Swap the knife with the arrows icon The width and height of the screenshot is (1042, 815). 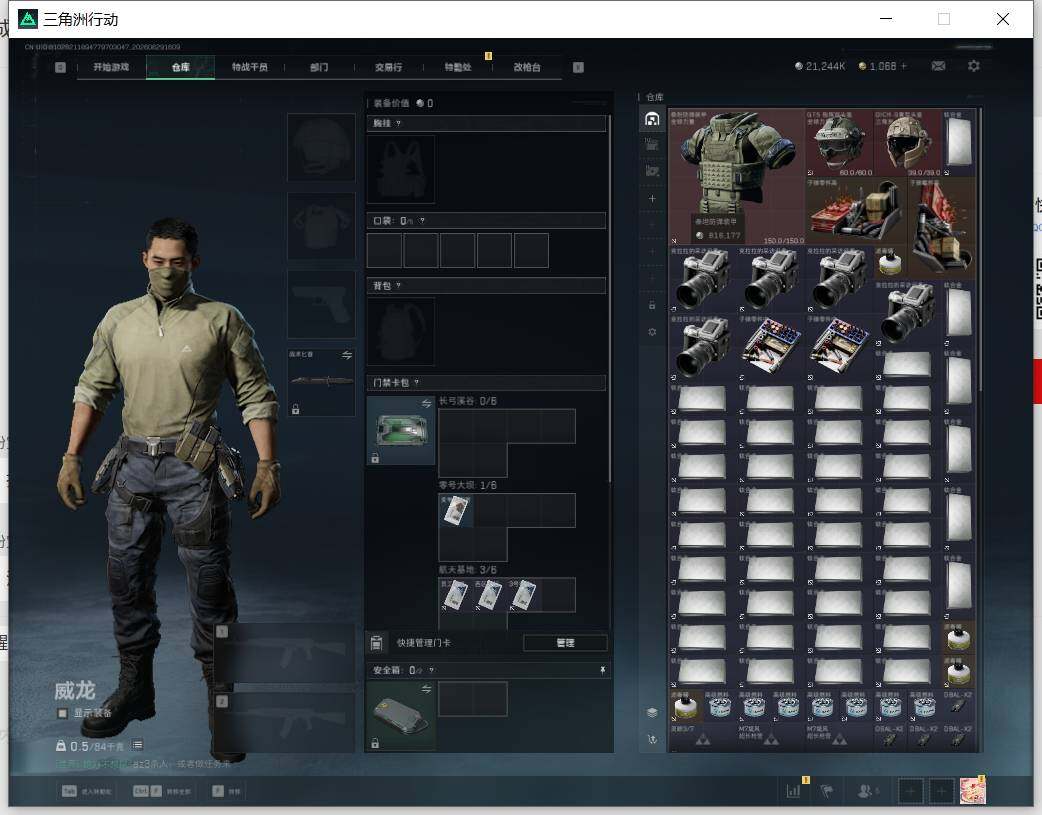(347, 355)
